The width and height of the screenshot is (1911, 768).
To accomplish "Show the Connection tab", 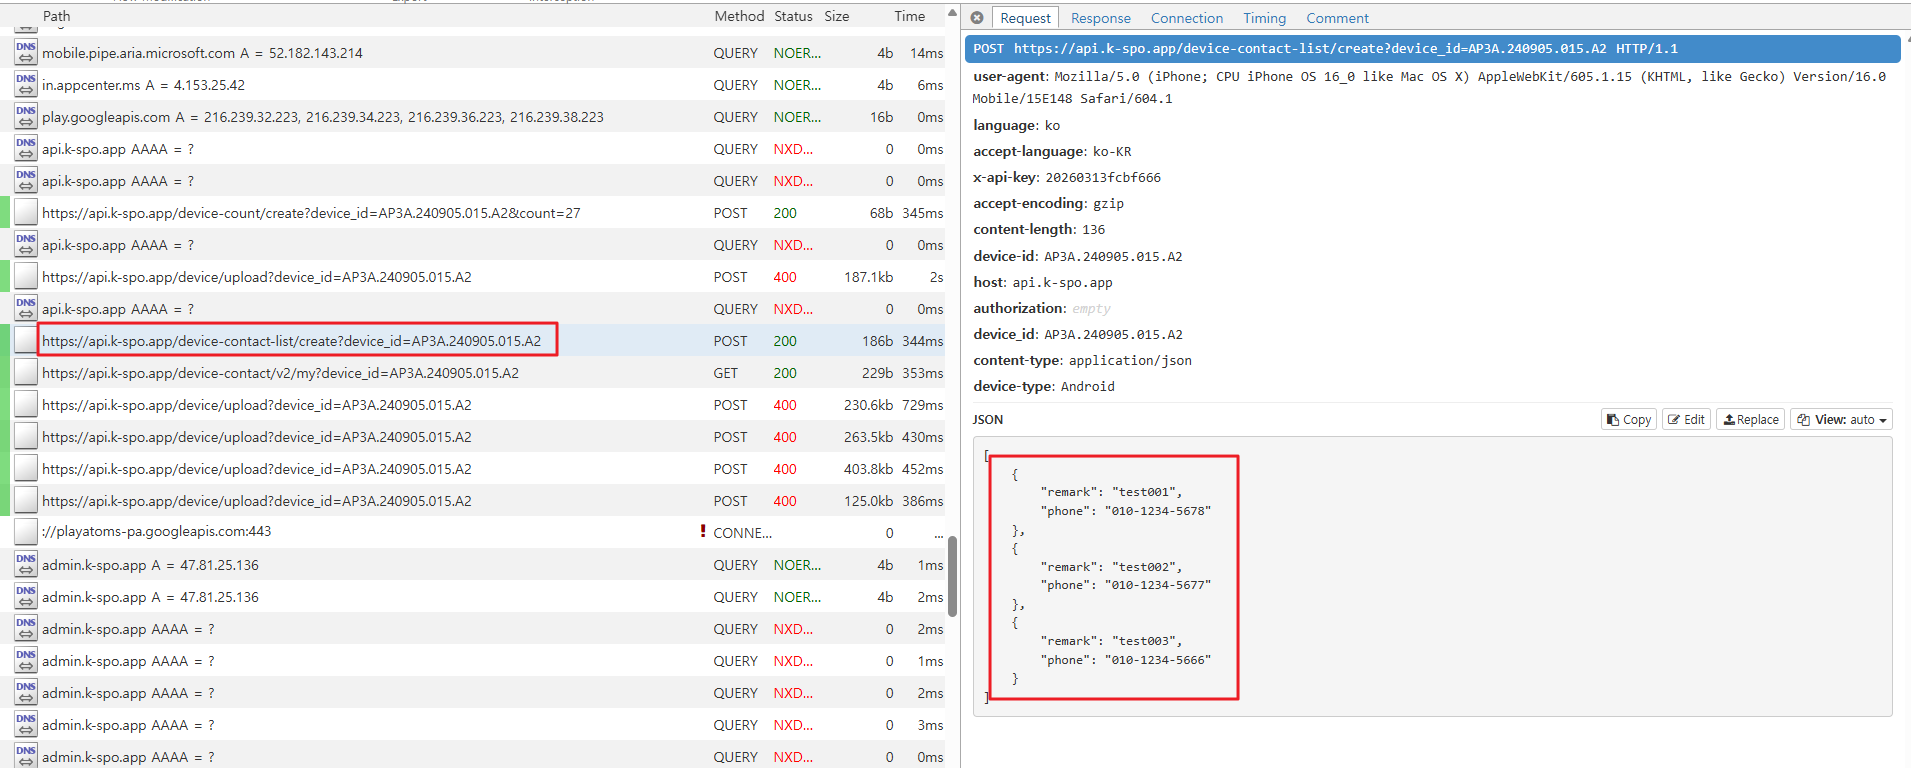I will pos(1186,18).
